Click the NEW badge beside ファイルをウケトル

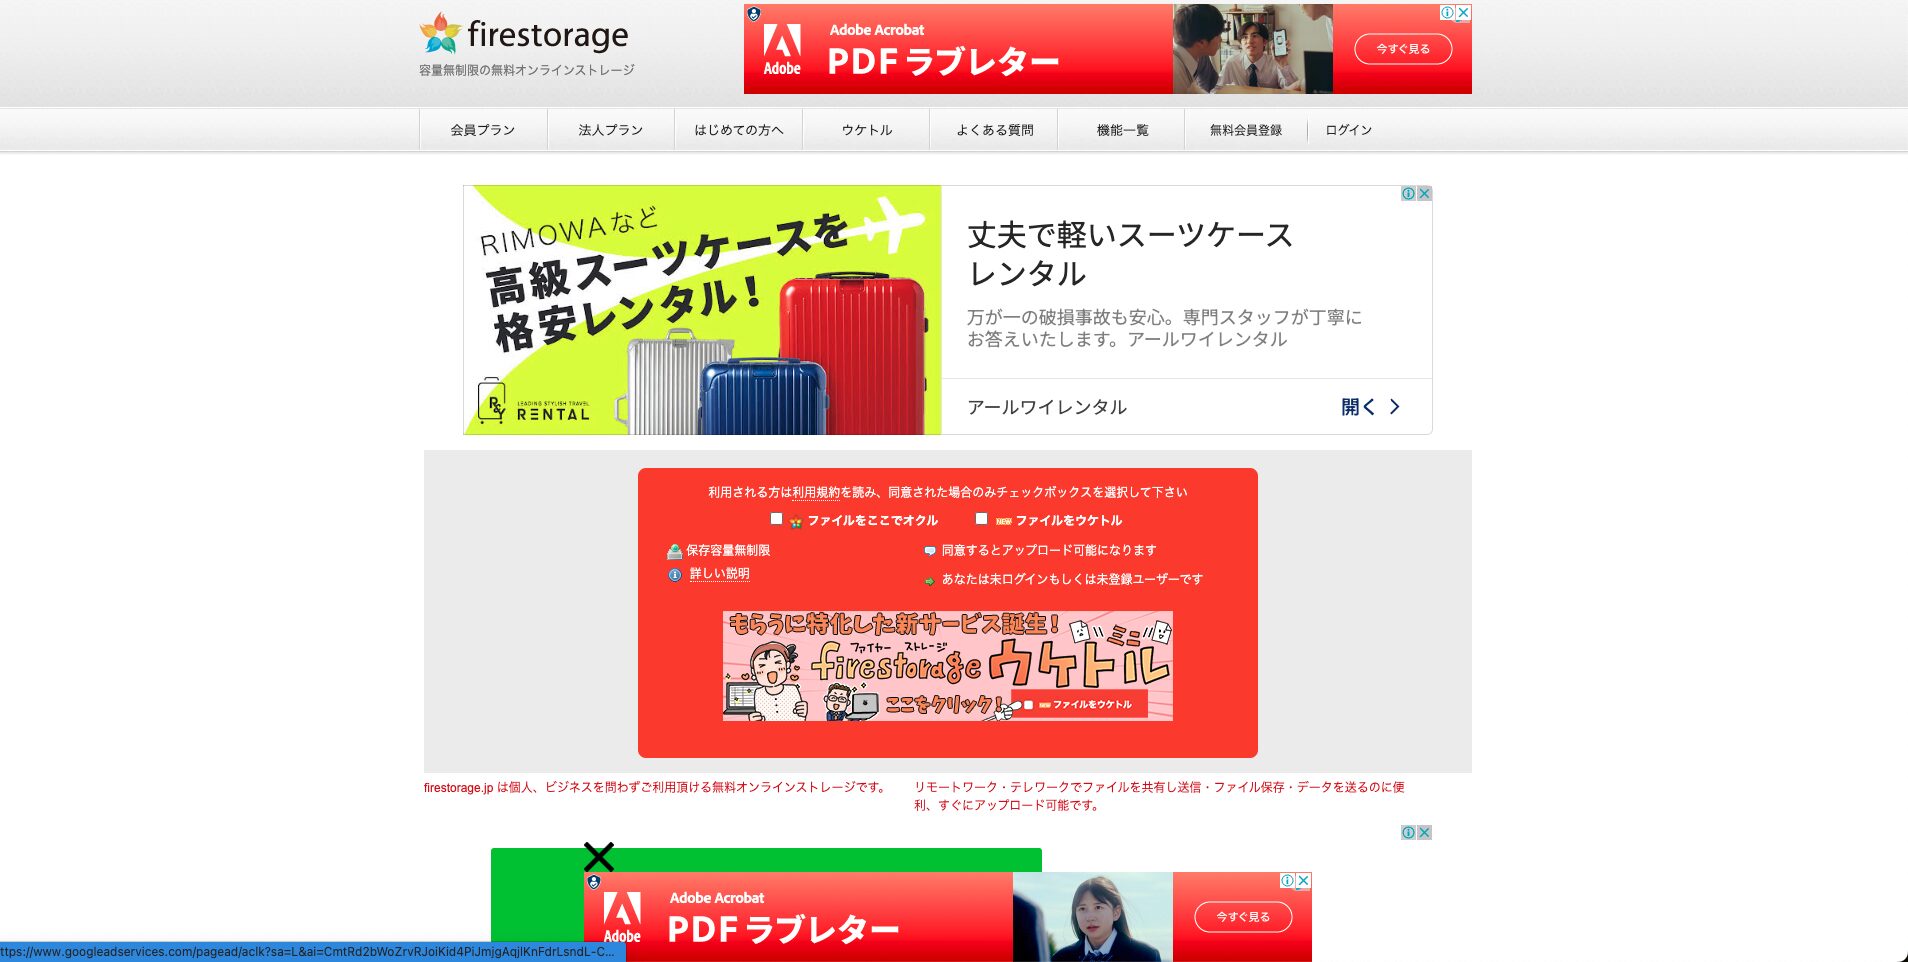(1003, 519)
